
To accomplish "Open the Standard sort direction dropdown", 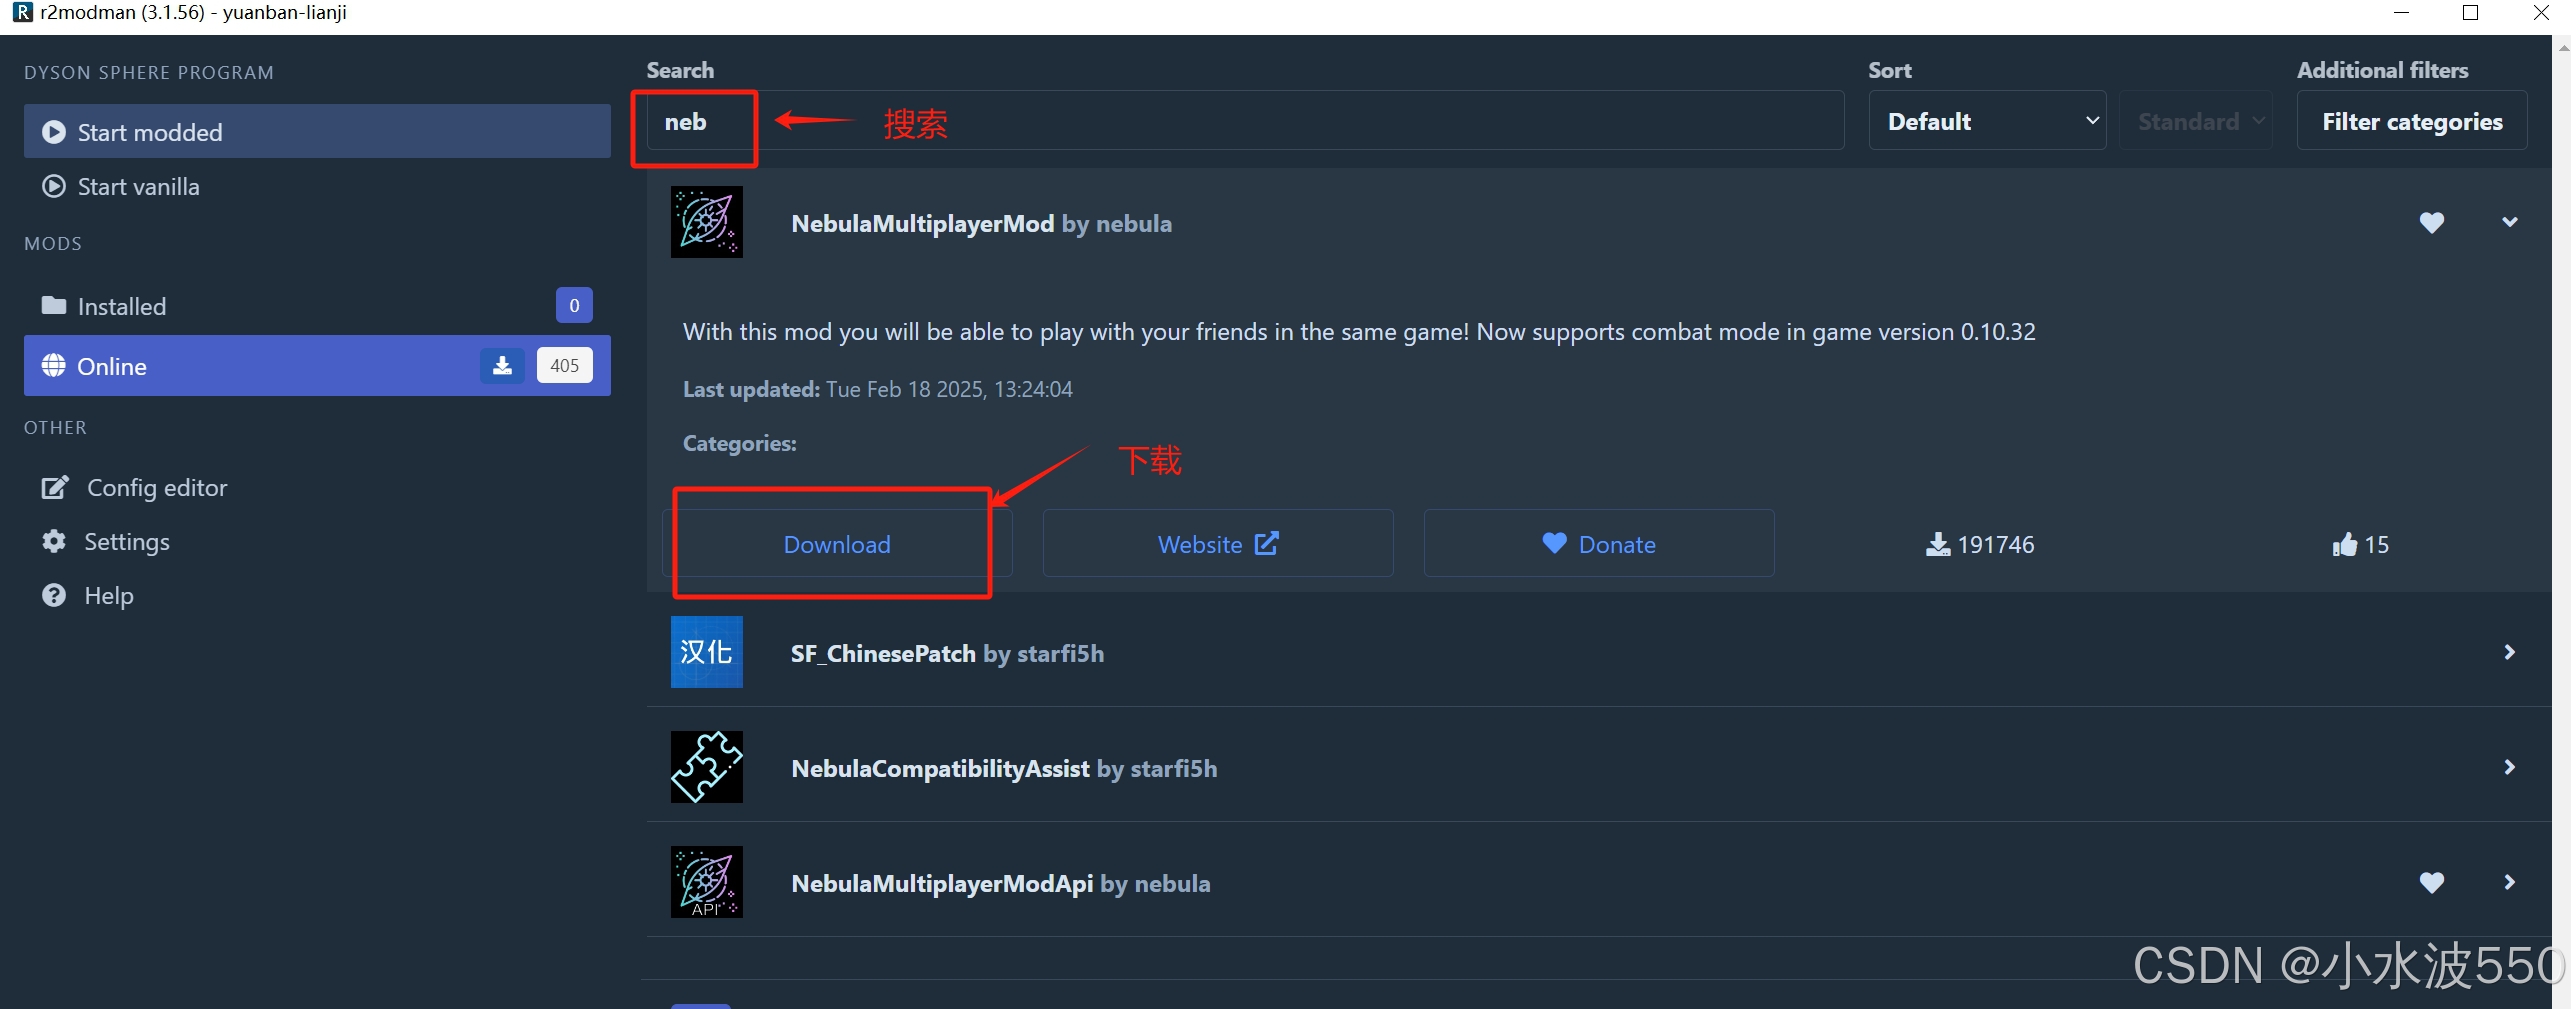I will tap(2196, 121).
